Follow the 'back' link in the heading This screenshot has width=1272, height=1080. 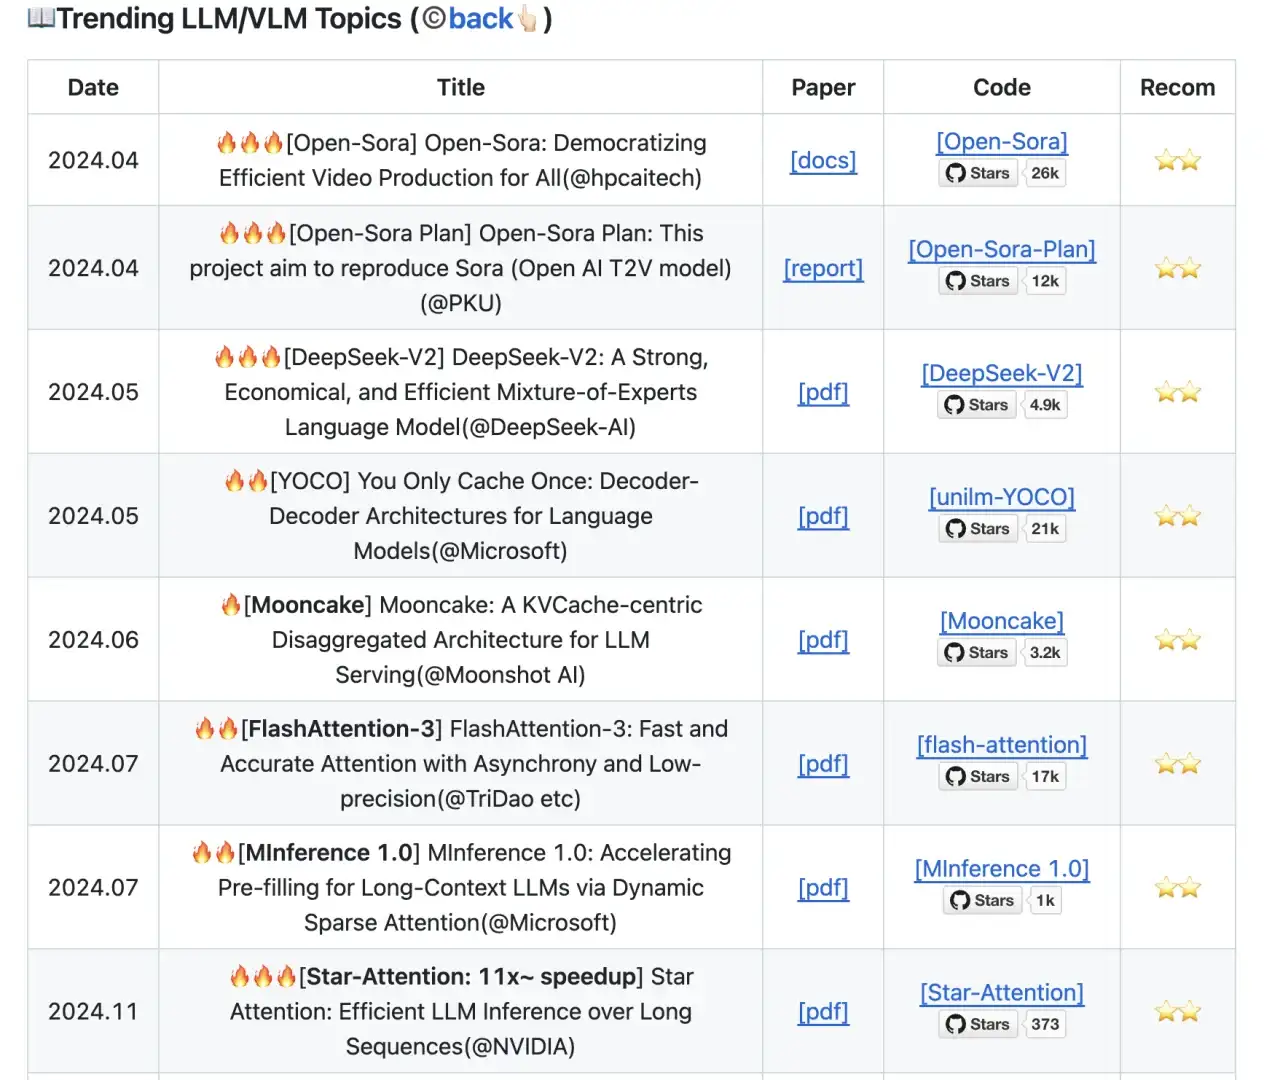point(480,19)
